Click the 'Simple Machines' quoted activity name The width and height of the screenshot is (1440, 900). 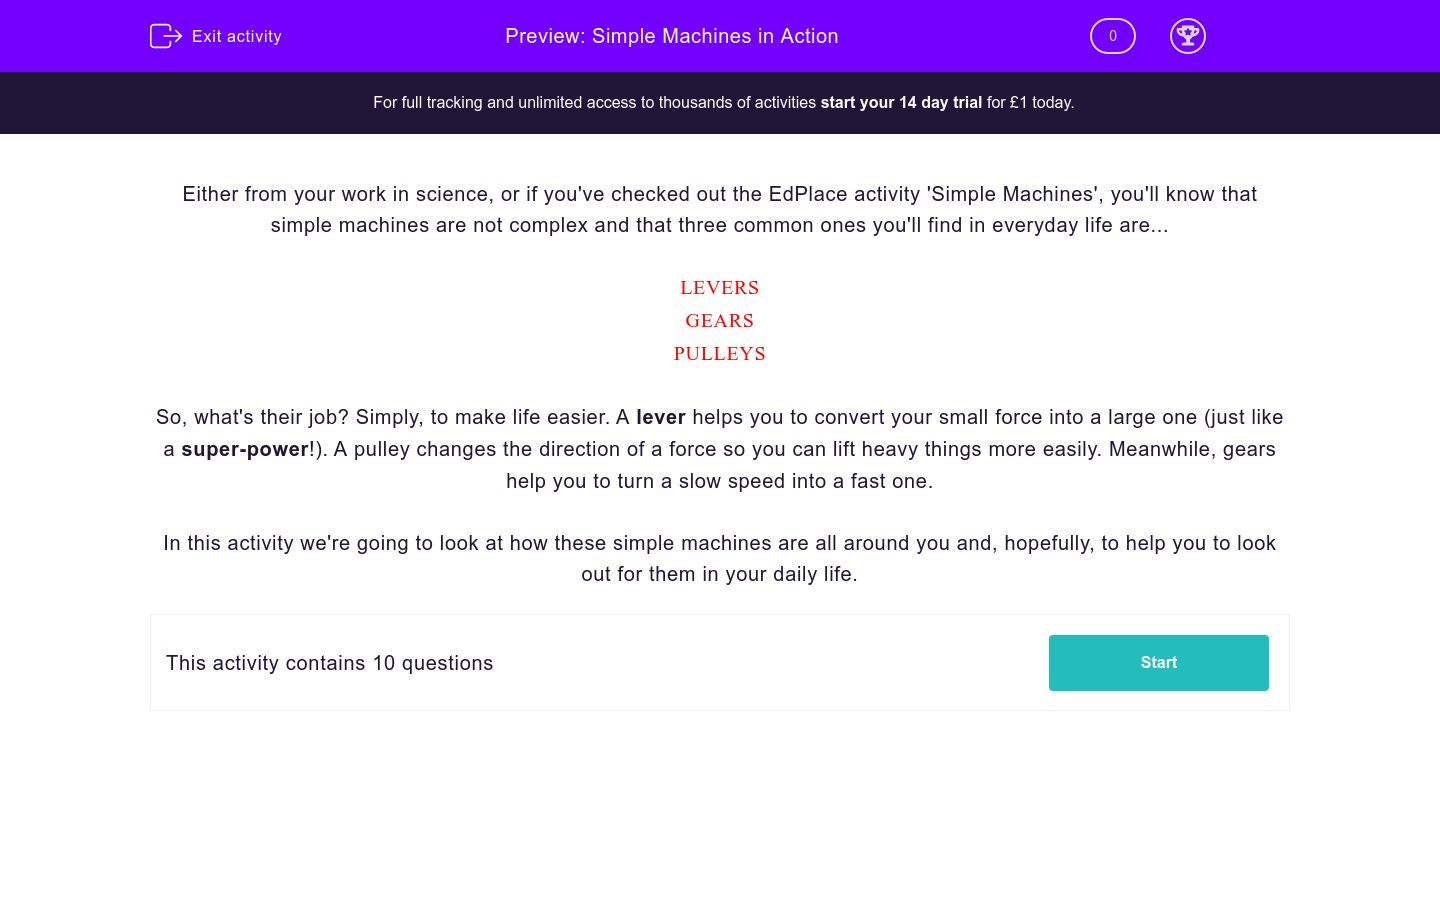click(1013, 194)
